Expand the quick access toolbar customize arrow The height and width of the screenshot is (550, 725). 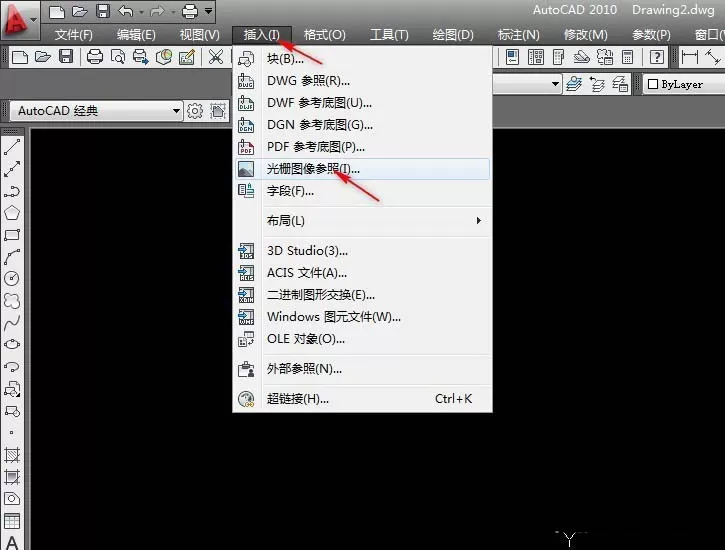[x=209, y=11]
